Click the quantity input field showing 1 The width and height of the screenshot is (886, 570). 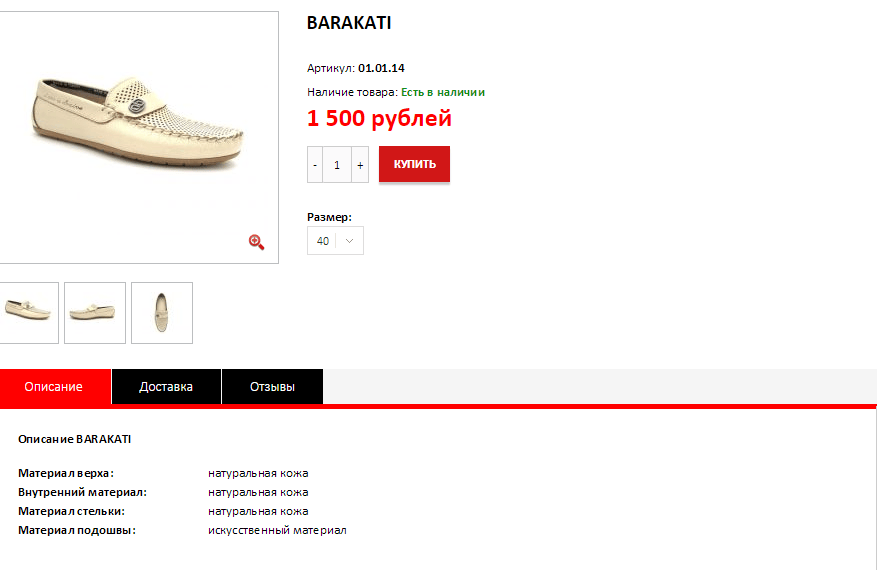click(337, 165)
